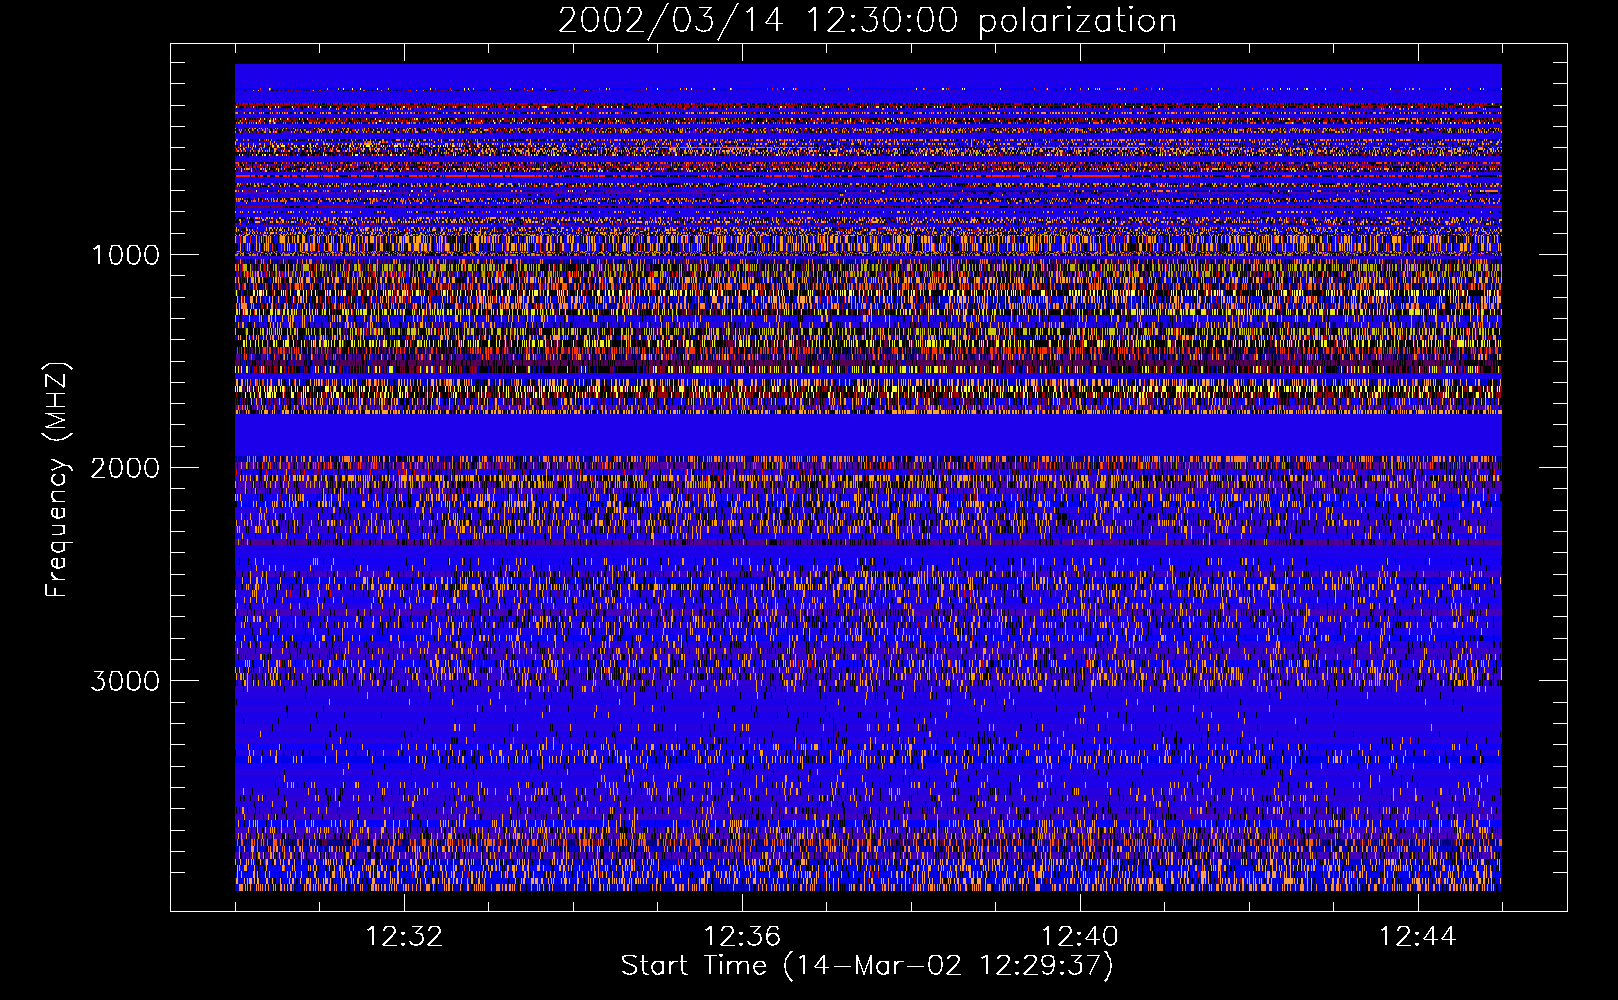Click the 12:44 time tick label
1618x1000 pixels.
(1418, 937)
